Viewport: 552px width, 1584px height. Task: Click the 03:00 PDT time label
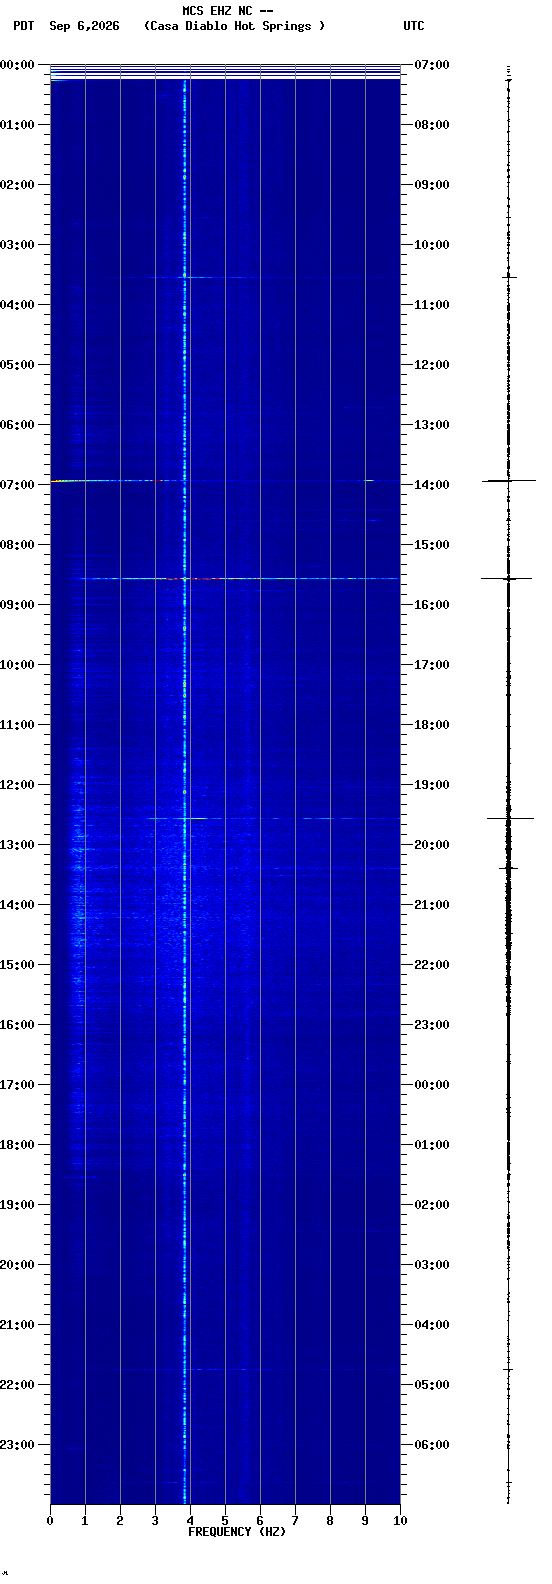tap(17, 244)
